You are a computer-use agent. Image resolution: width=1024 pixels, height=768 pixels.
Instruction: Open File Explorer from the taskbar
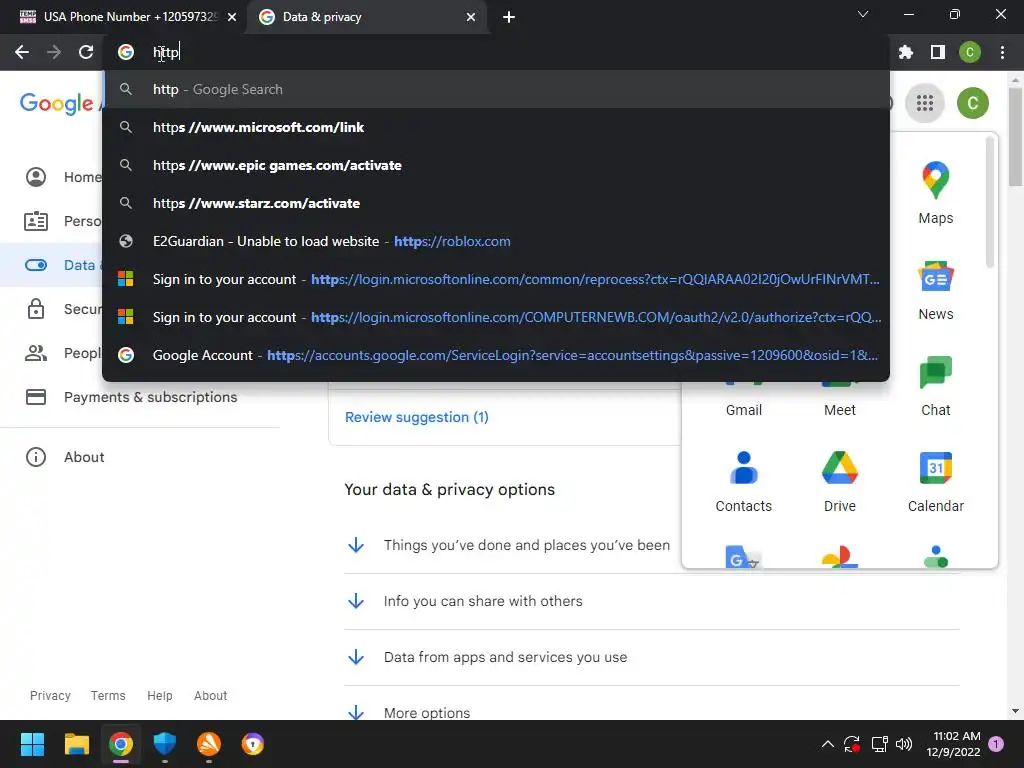coord(76,744)
